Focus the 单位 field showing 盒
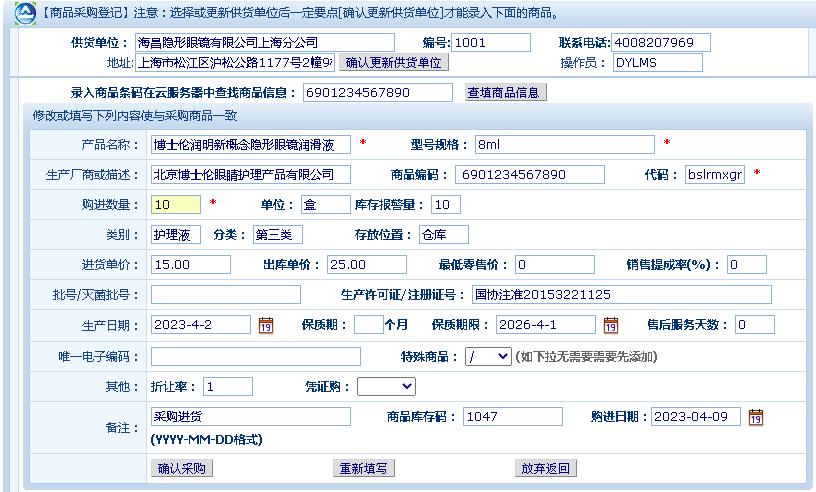This screenshot has height=492, width=816. tap(326, 205)
